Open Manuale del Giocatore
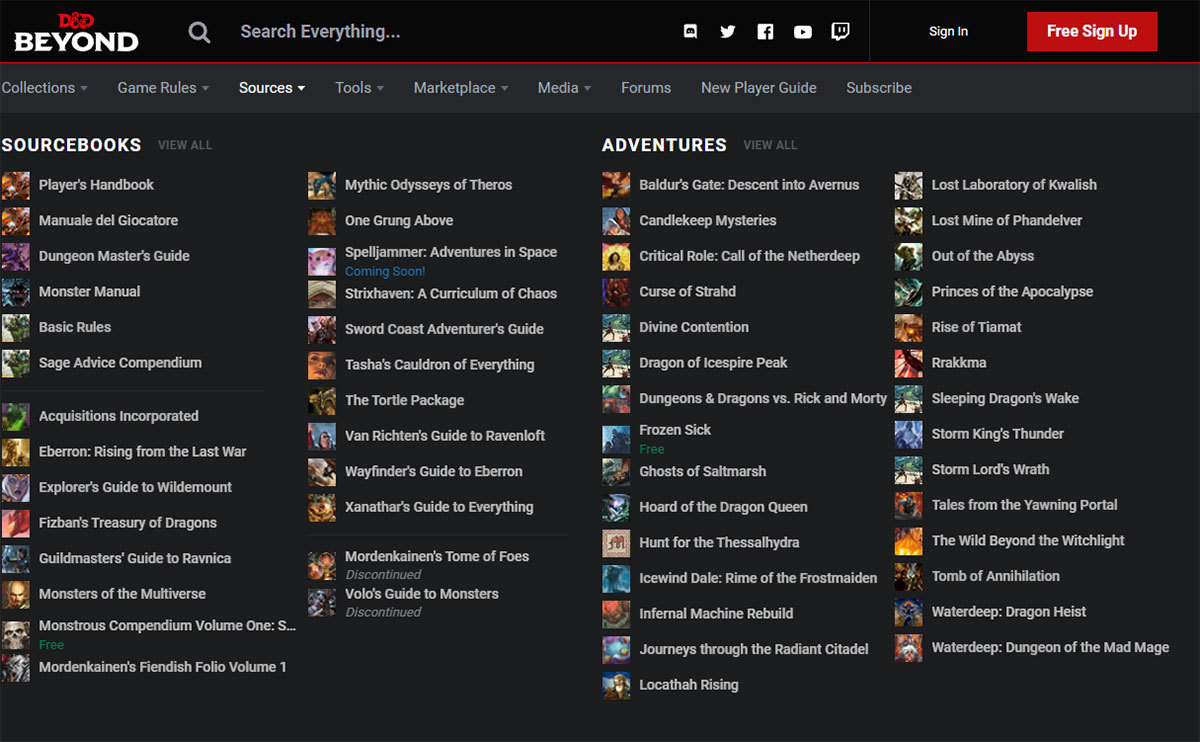The width and height of the screenshot is (1200, 742). 108,221
